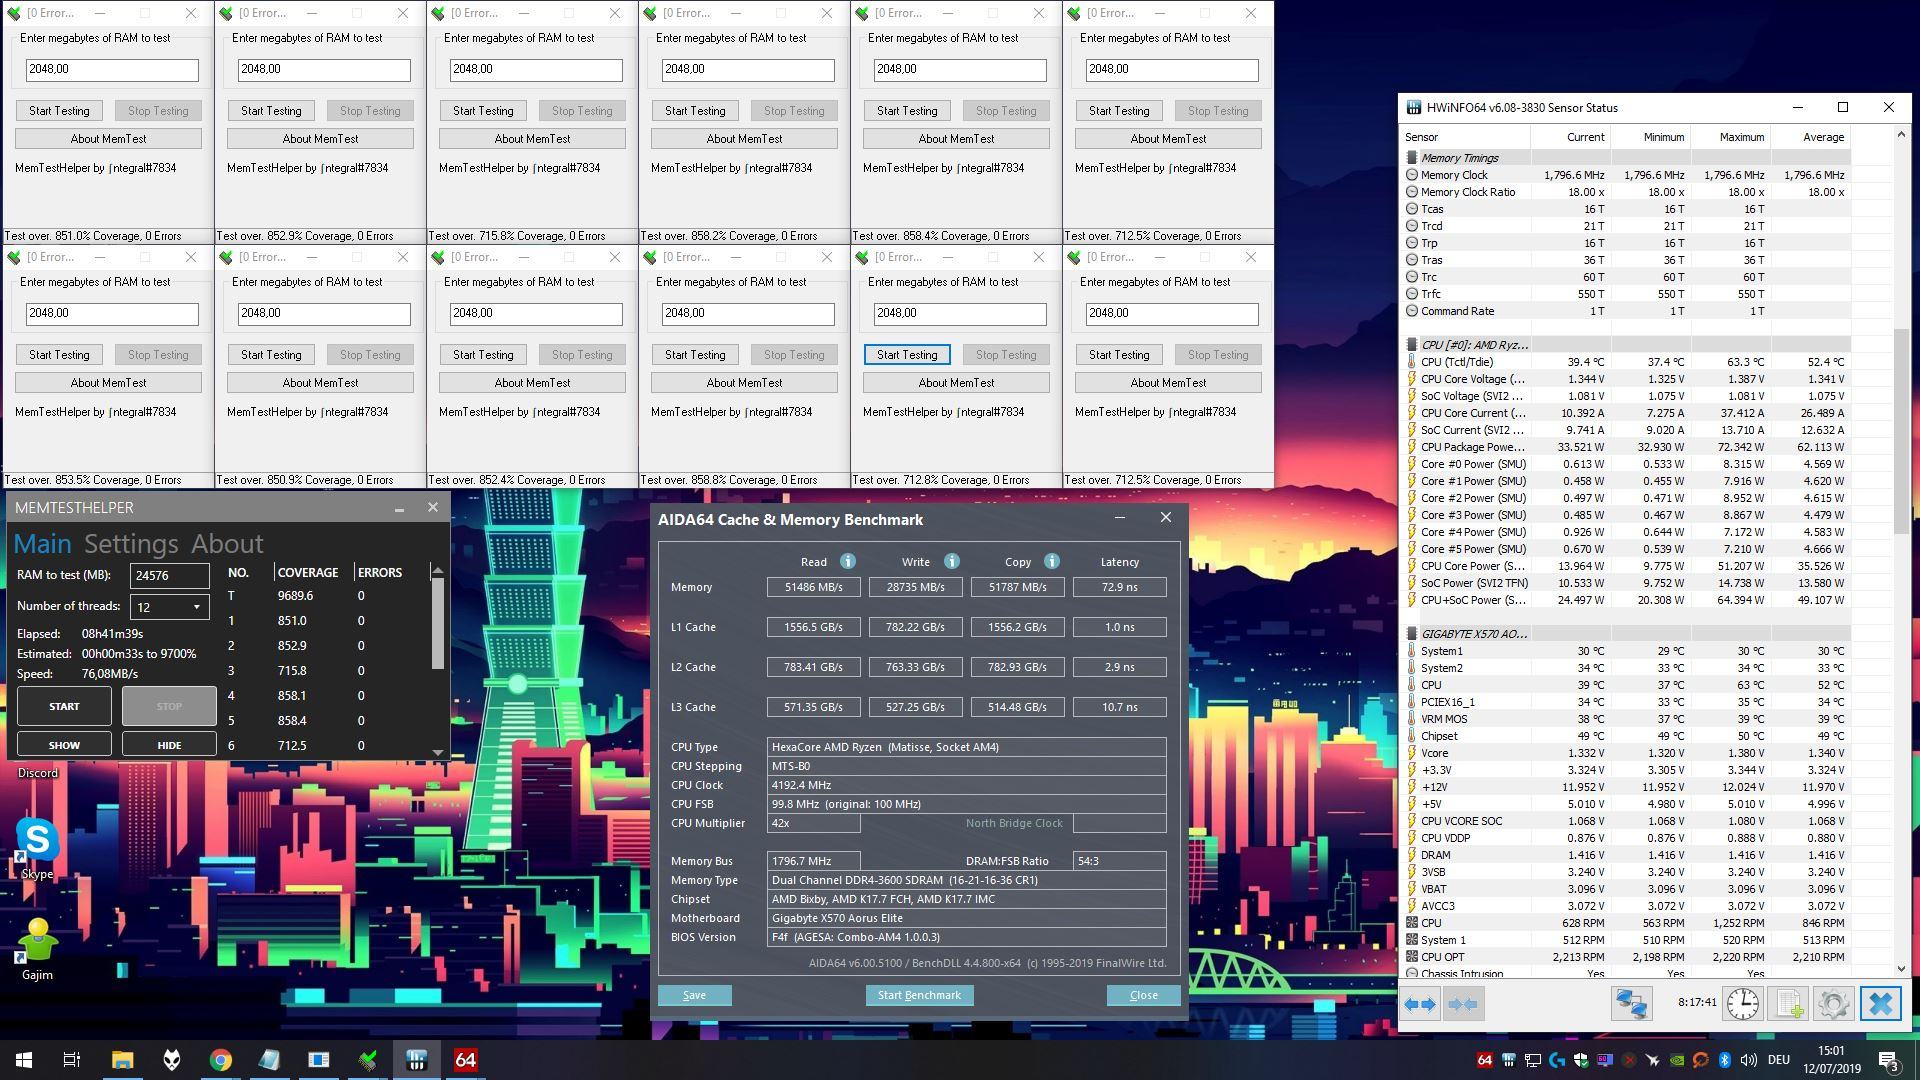Click info icon next to Read column

847,562
